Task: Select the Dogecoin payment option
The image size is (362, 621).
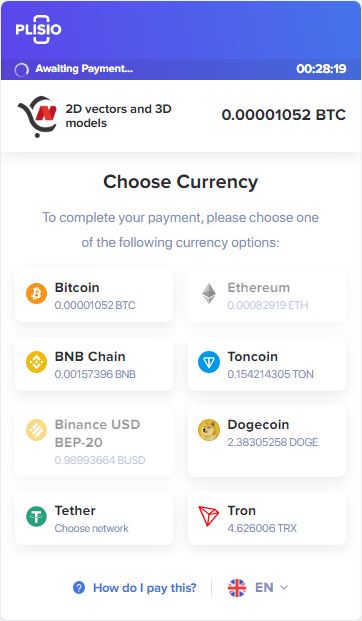Action: (267, 442)
